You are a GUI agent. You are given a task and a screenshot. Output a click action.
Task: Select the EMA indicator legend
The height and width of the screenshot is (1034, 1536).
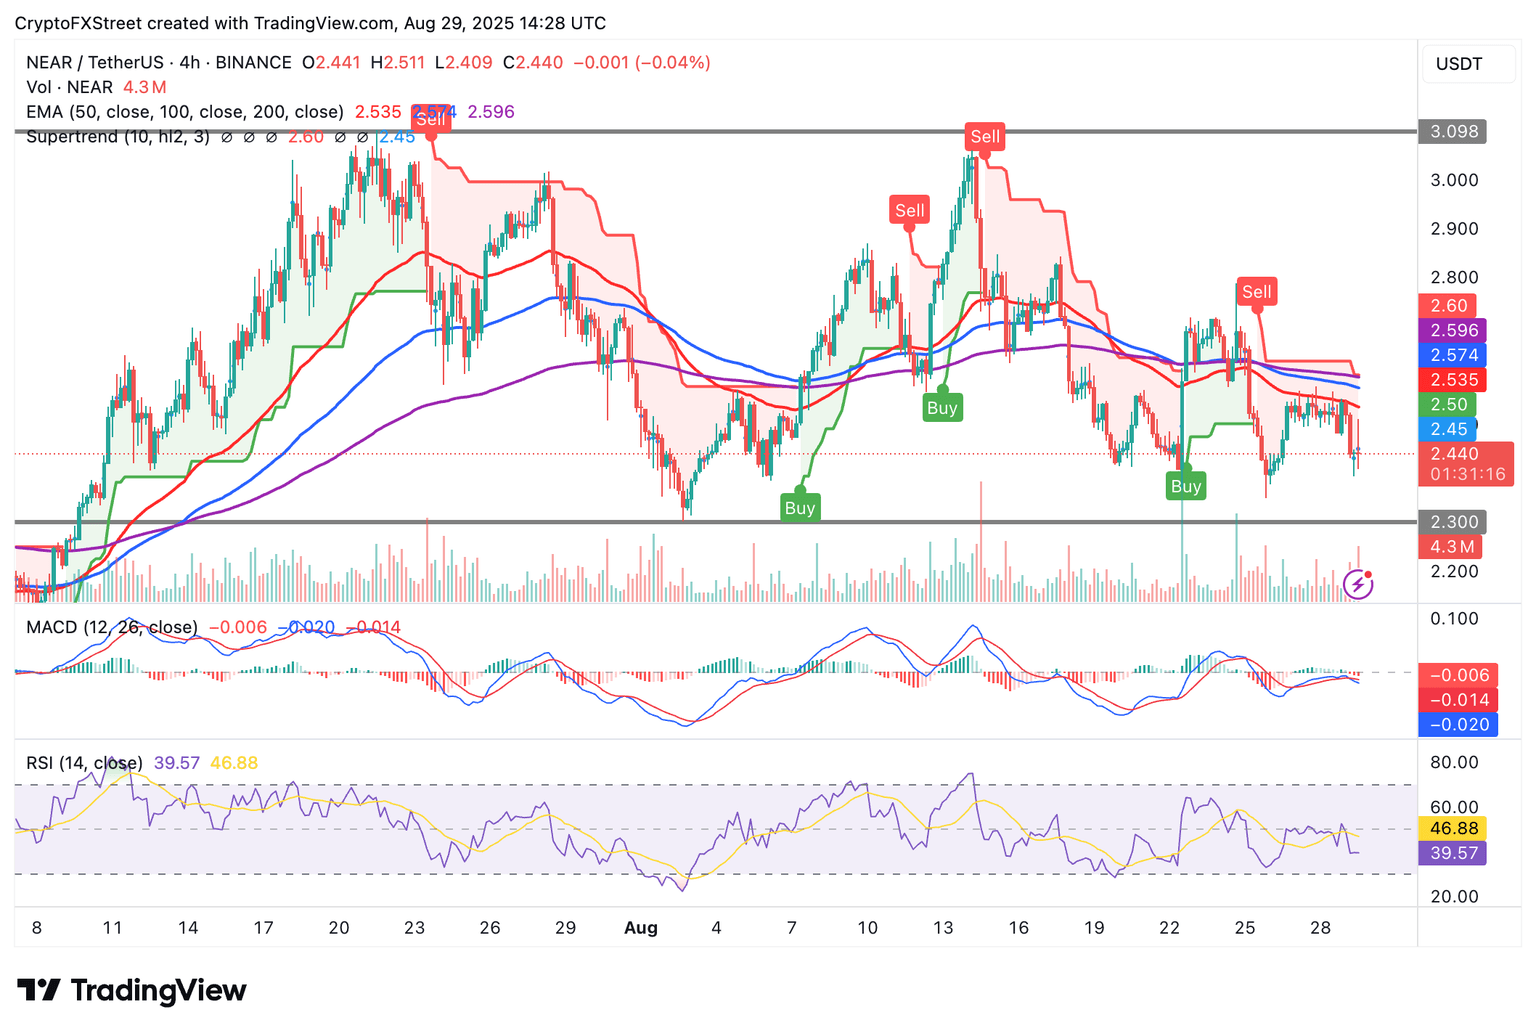coord(185,112)
